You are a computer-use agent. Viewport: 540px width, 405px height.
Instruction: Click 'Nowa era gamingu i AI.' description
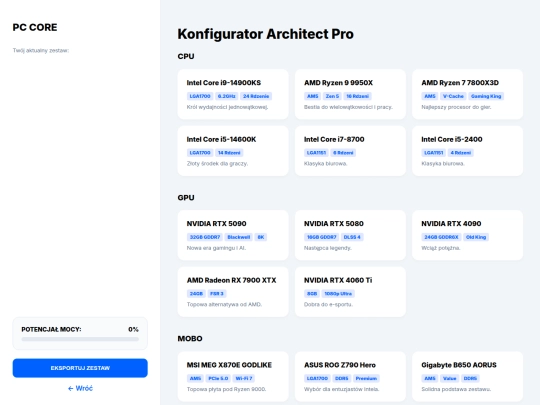(216, 248)
